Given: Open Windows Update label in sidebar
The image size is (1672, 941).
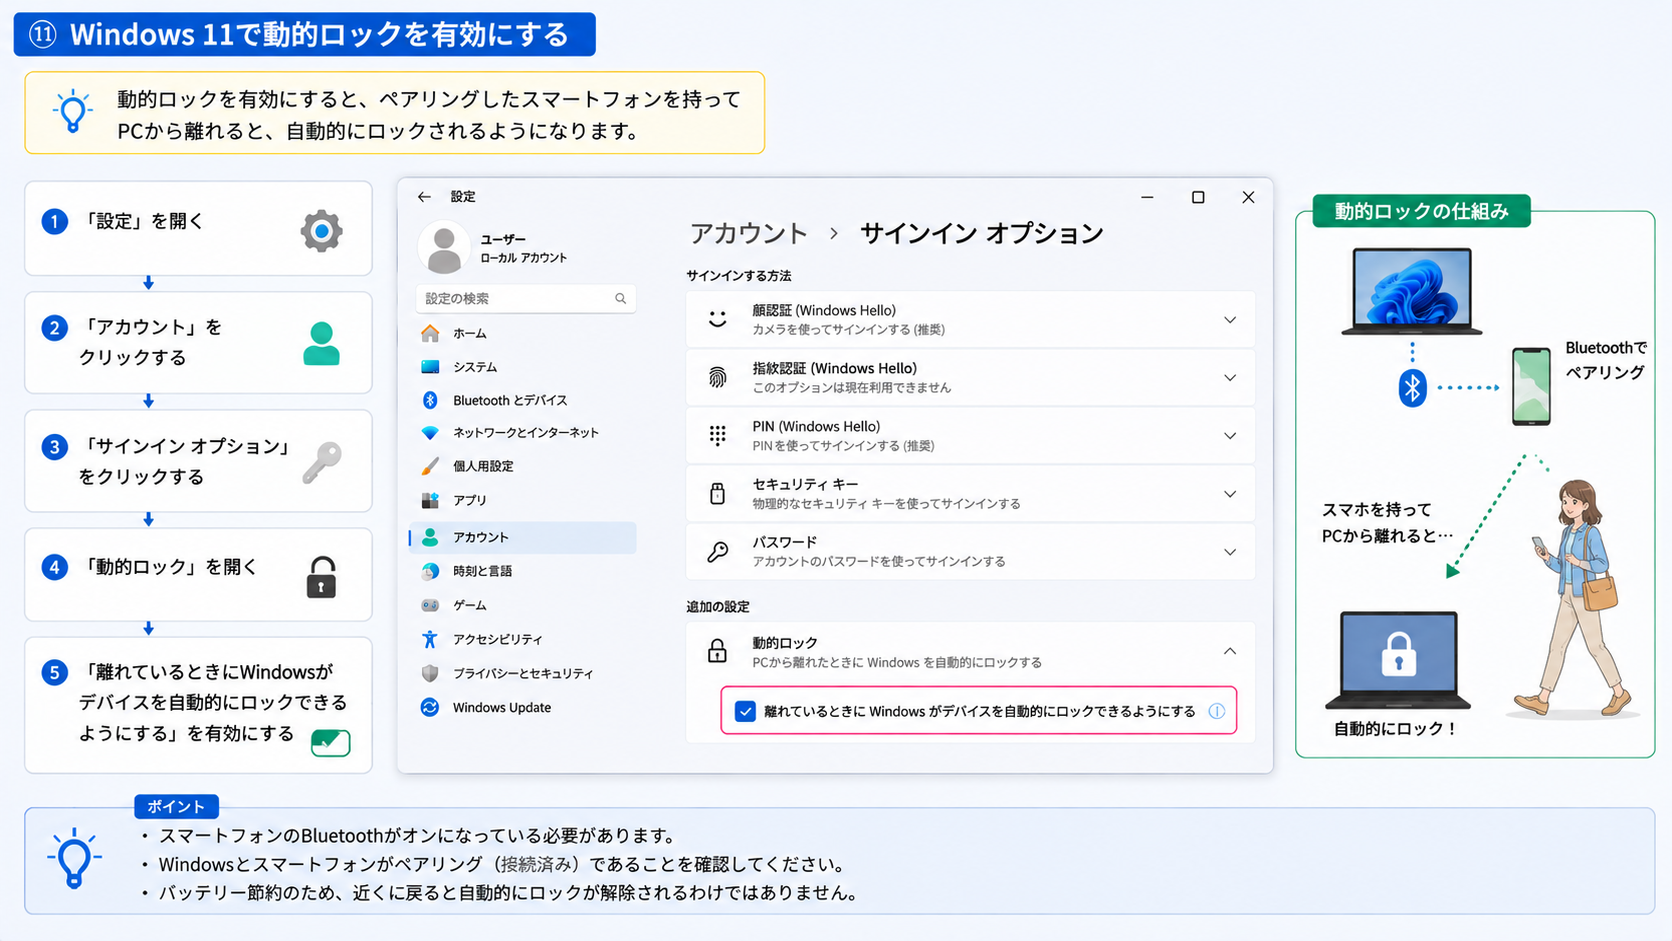Looking at the screenshot, I should pyautogui.click(x=502, y=707).
